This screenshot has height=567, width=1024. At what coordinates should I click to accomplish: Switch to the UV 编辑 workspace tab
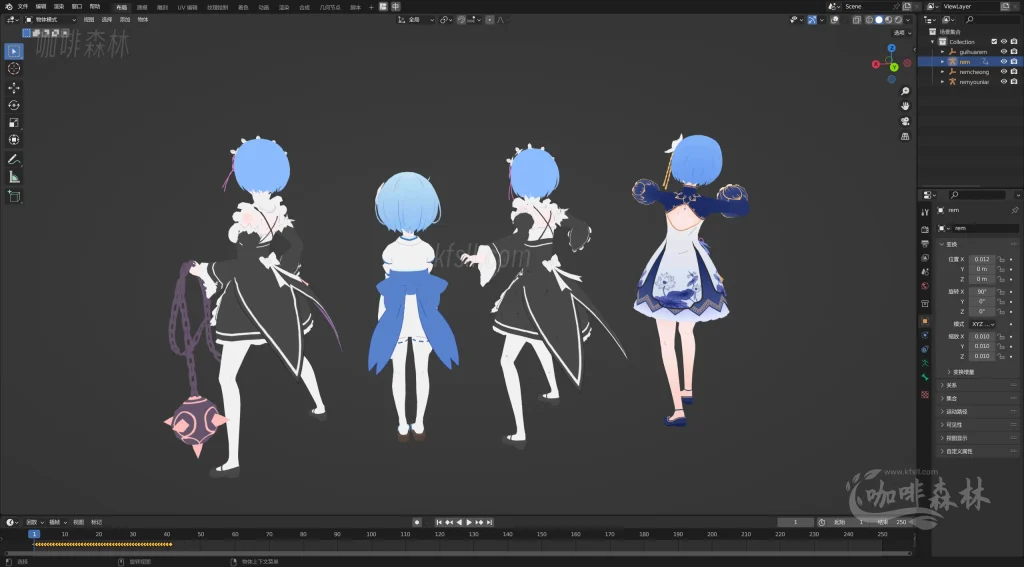(x=187, y=7)
